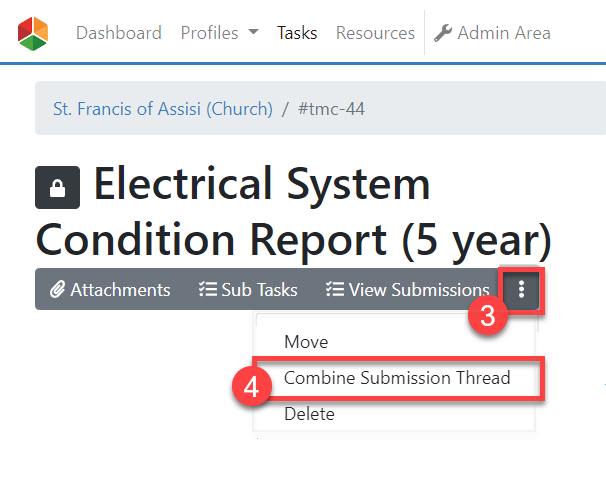The width and height of the screenshot is (606, 486).
Task: Click the colorful app logo icon
Action: coord(33,33)
